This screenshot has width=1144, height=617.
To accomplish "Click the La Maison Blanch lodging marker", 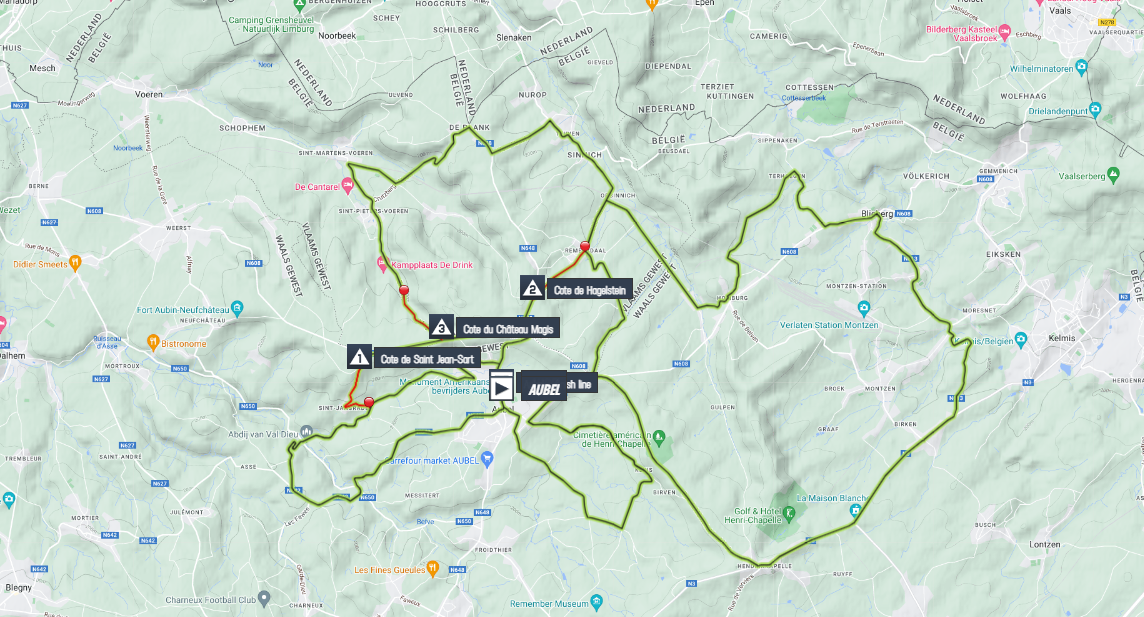I will point(855,511).
